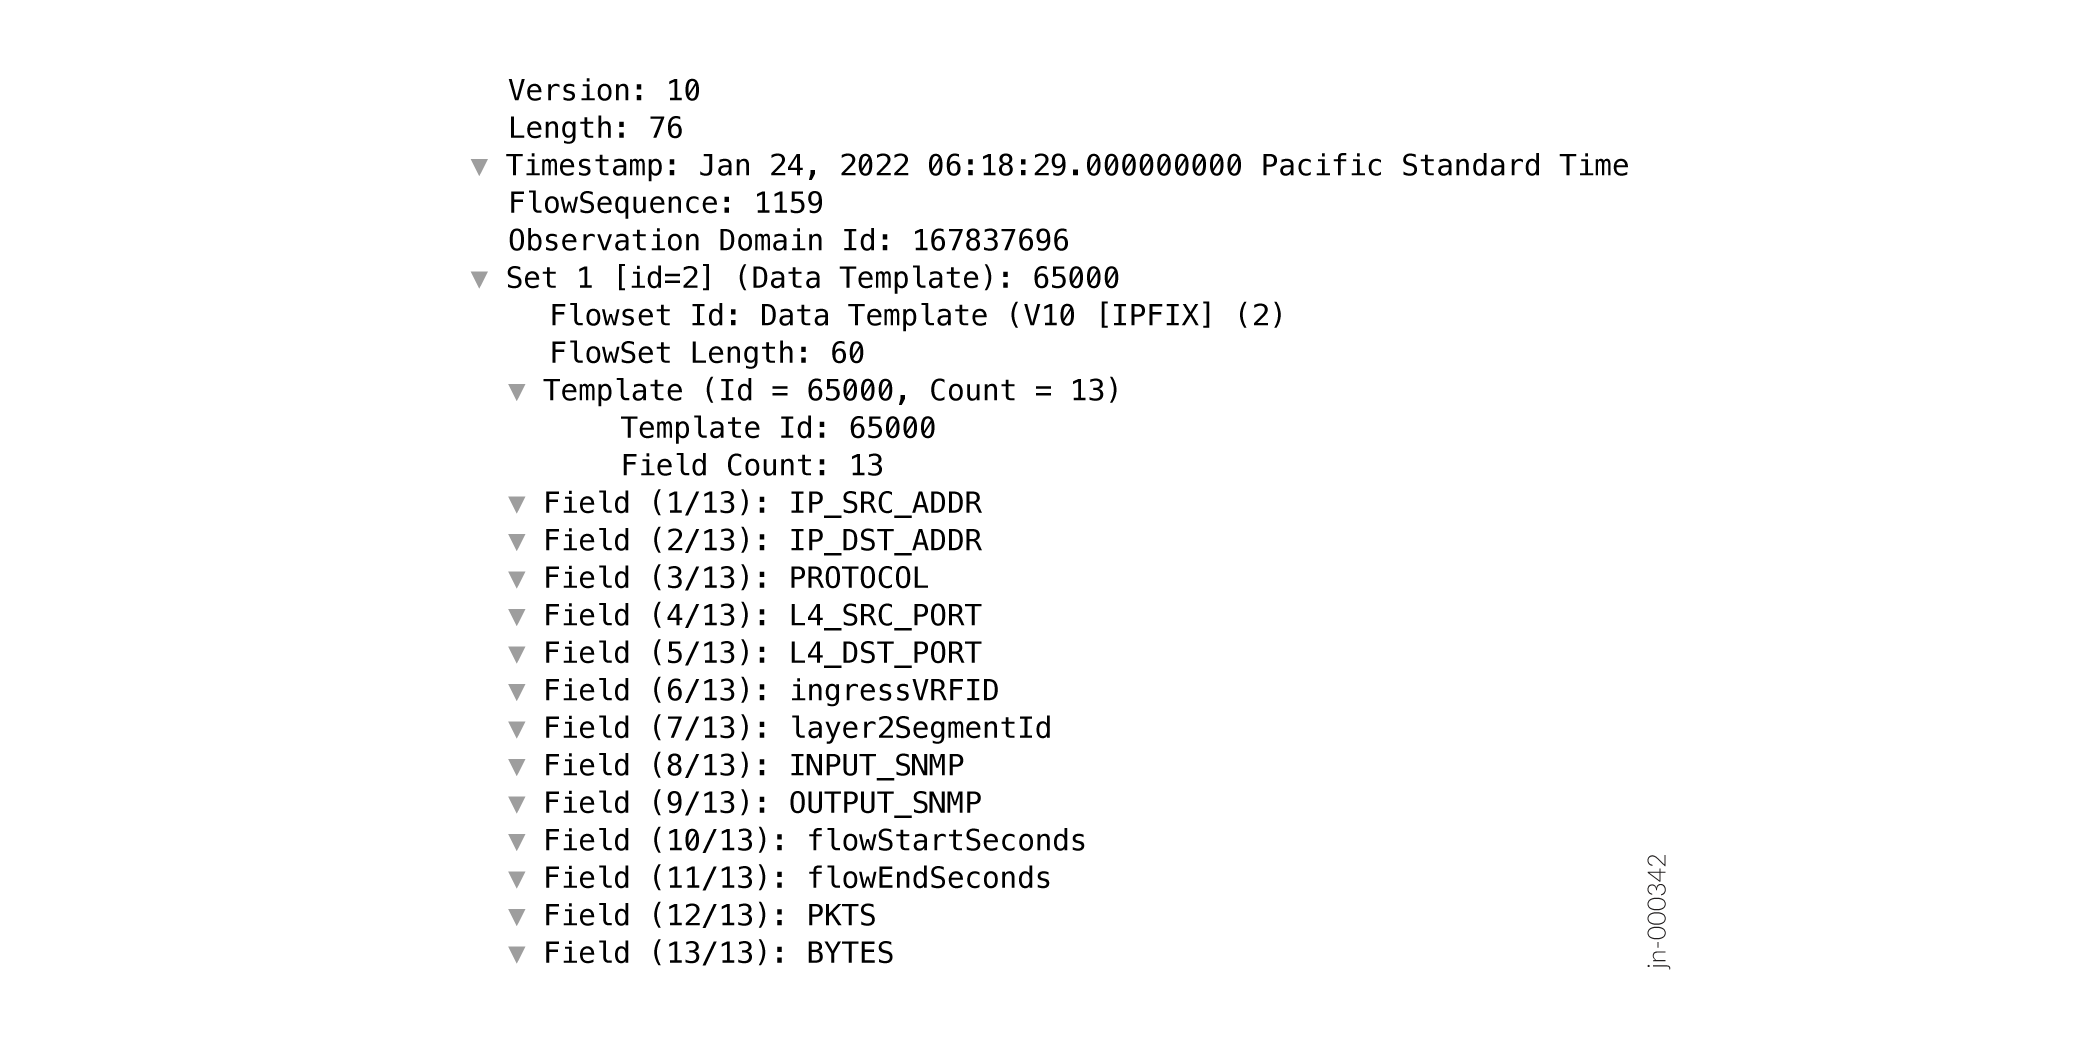Viewport: 2100px width, 1042px height.
Task: Collapse the Timestamp disclosure triangle
Action: tap(480, 167)
